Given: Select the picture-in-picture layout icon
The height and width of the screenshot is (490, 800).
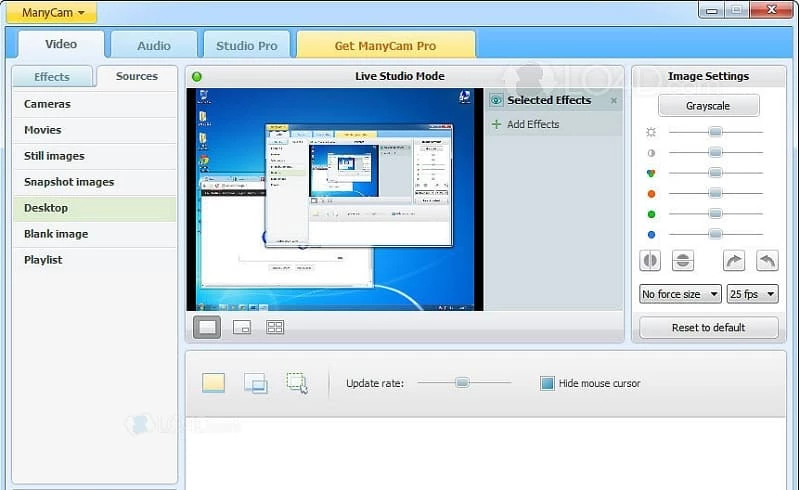Looking at the screenshot, I should [x=241, y=327].
